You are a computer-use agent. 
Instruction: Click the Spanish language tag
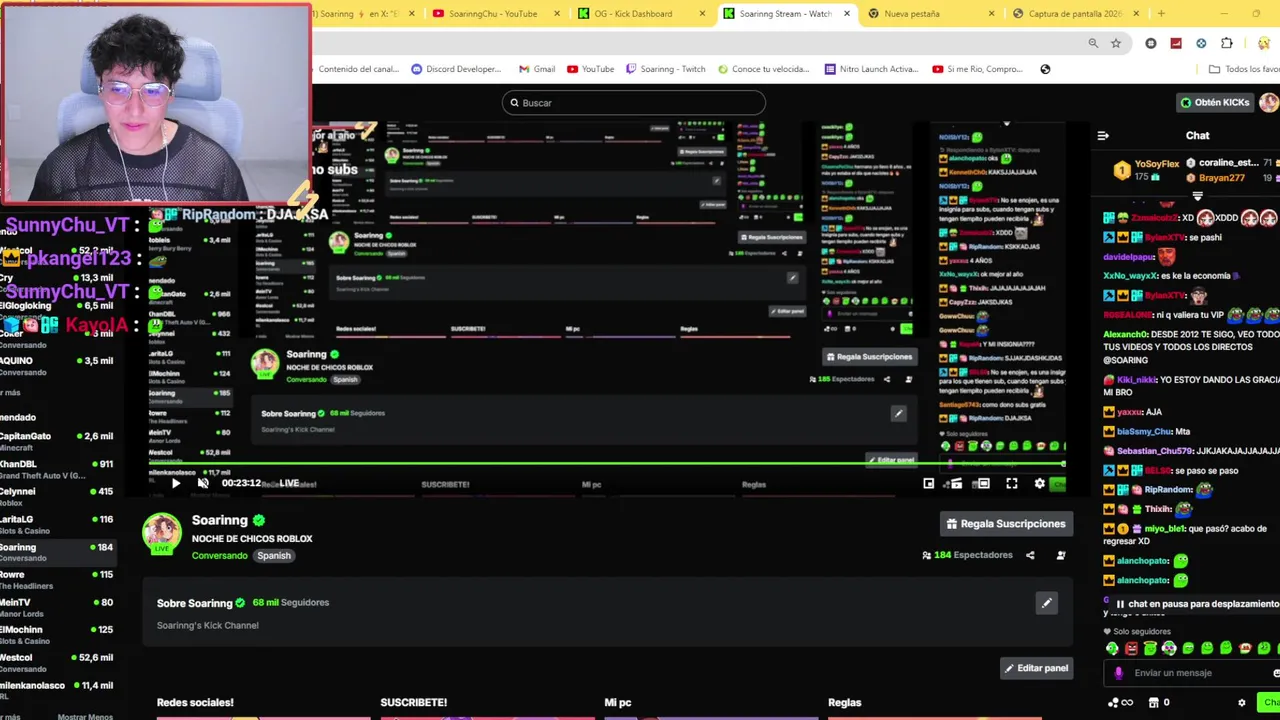pos(274,556)
